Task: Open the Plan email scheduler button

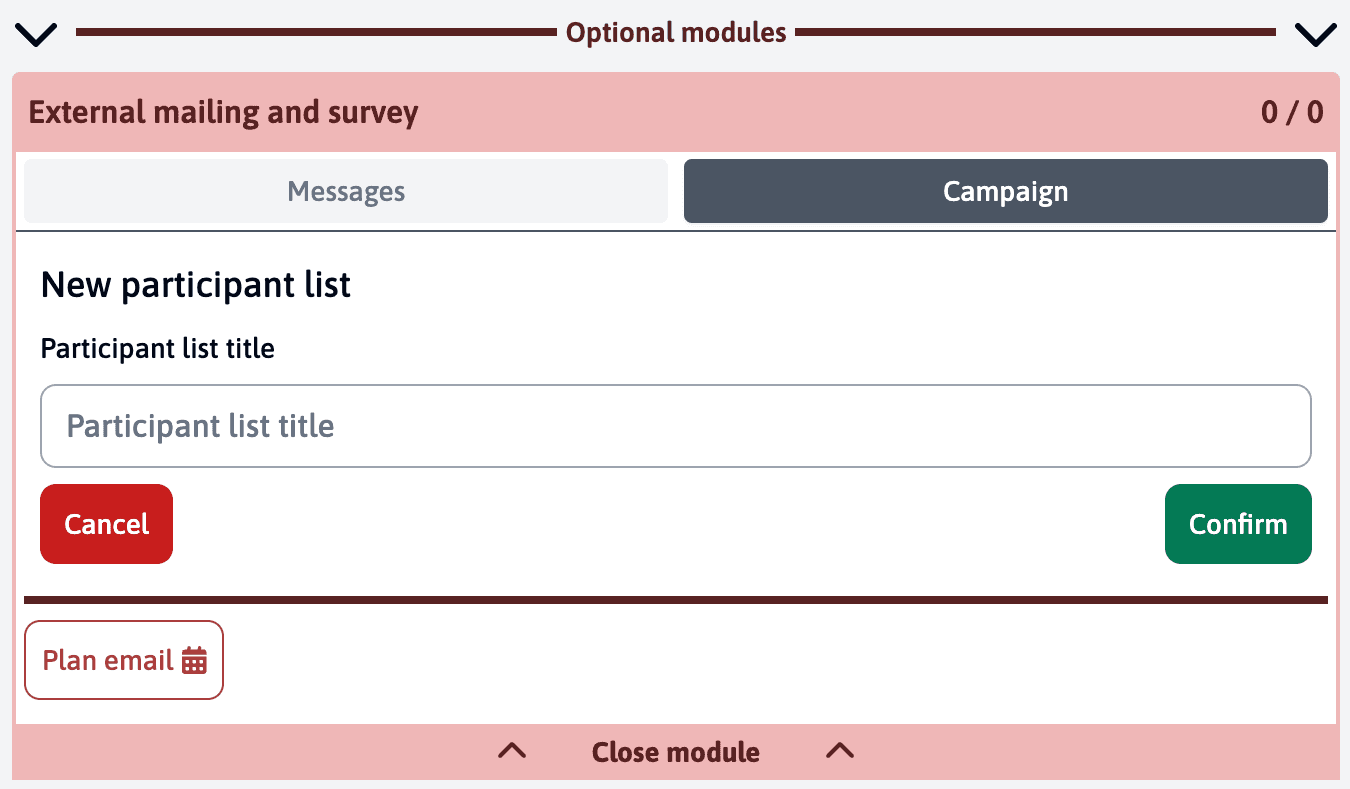Action: pos(109,660)
